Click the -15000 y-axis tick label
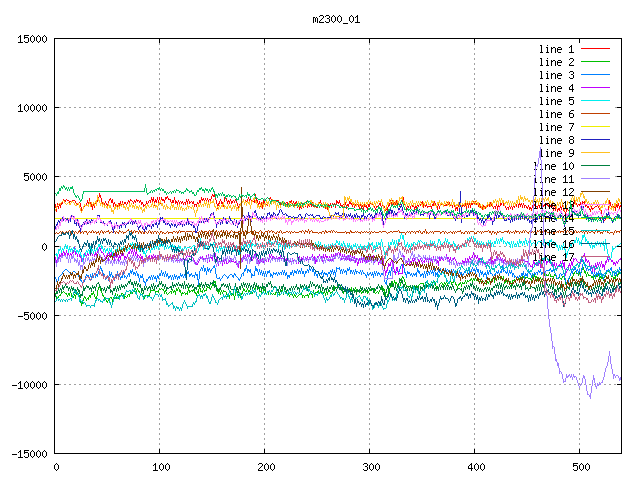 27,453
